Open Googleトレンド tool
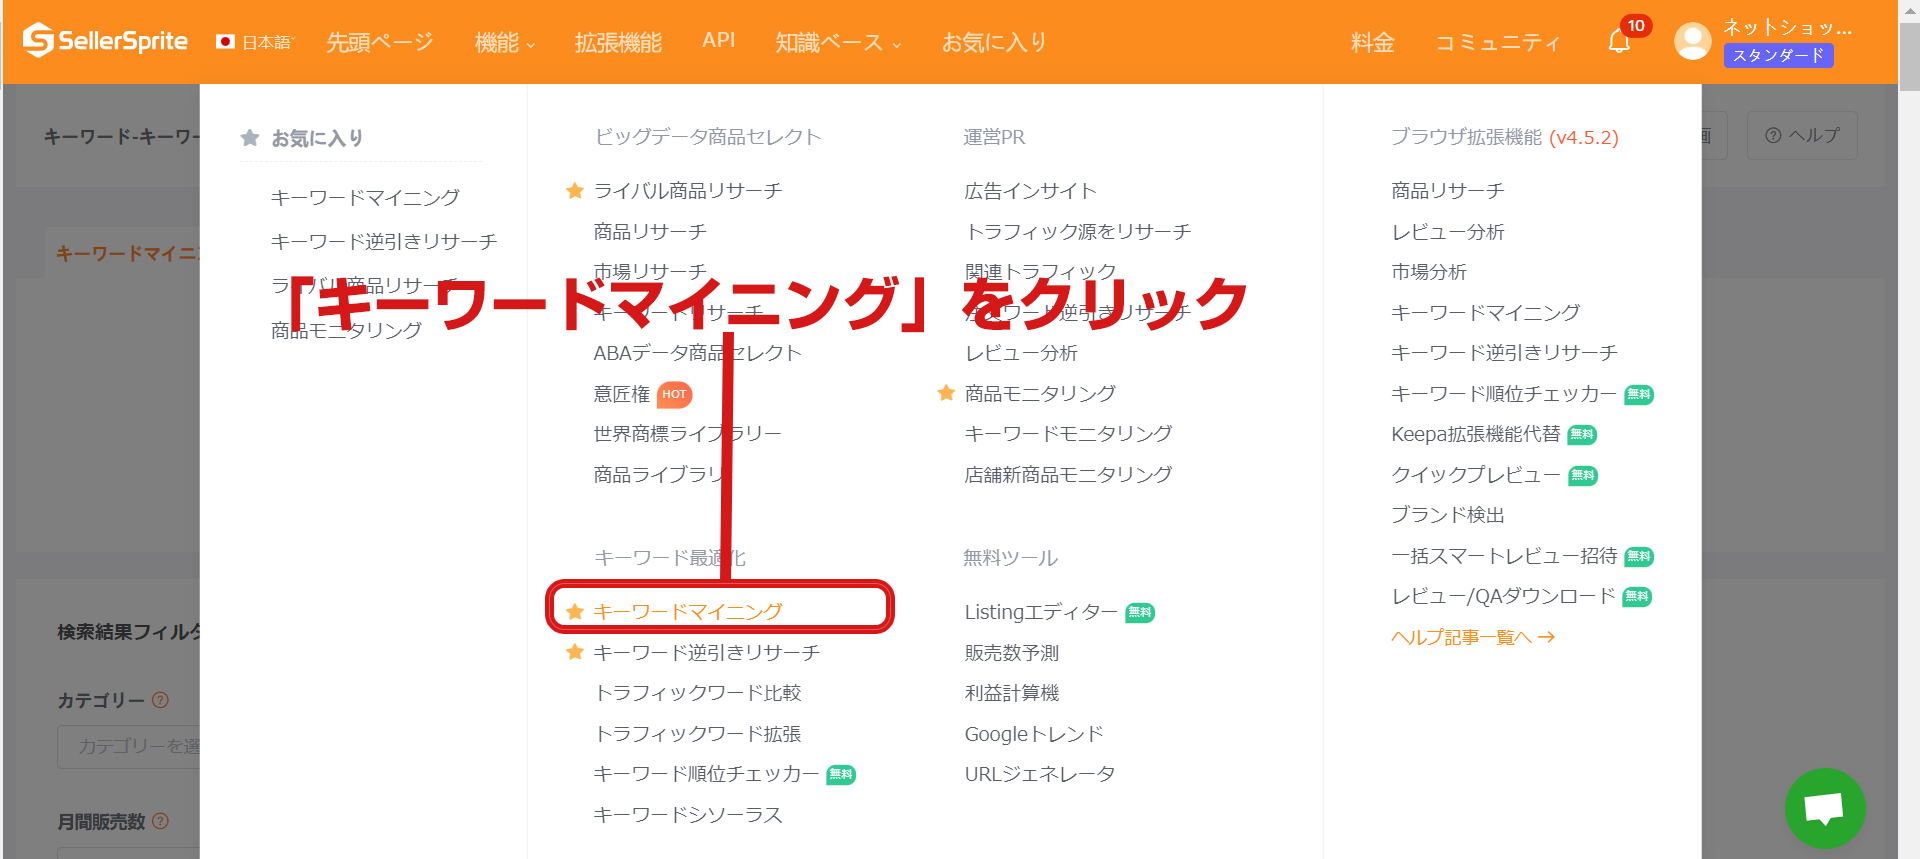 point(1034,734)
